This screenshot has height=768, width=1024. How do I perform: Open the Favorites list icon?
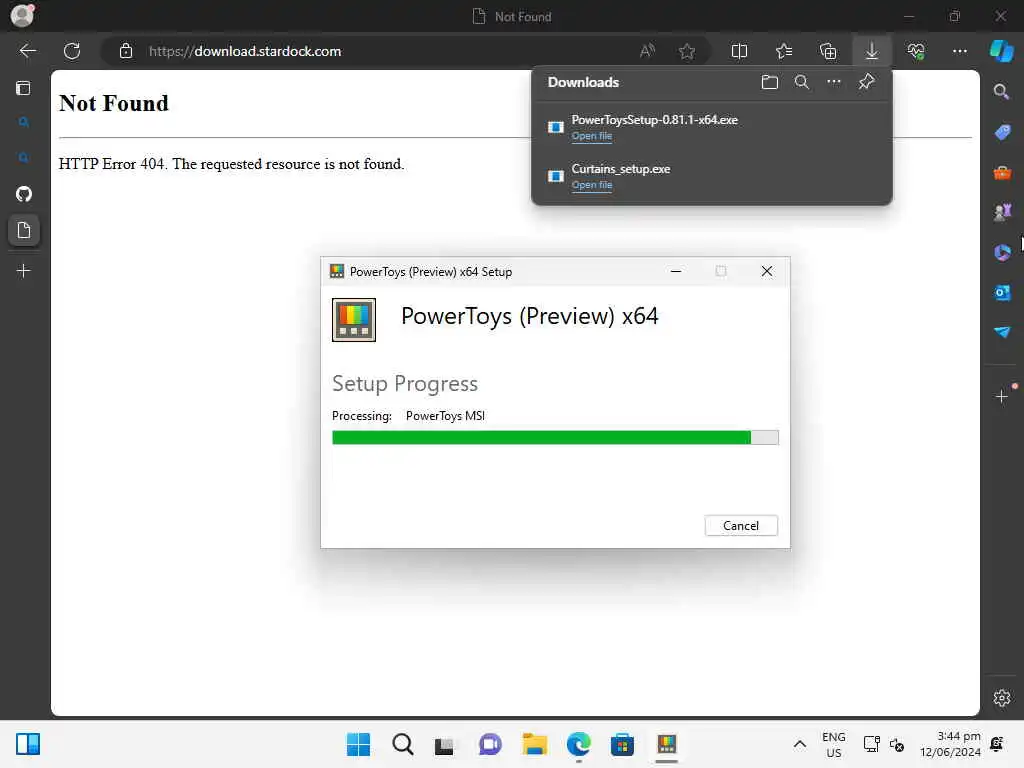784,51
